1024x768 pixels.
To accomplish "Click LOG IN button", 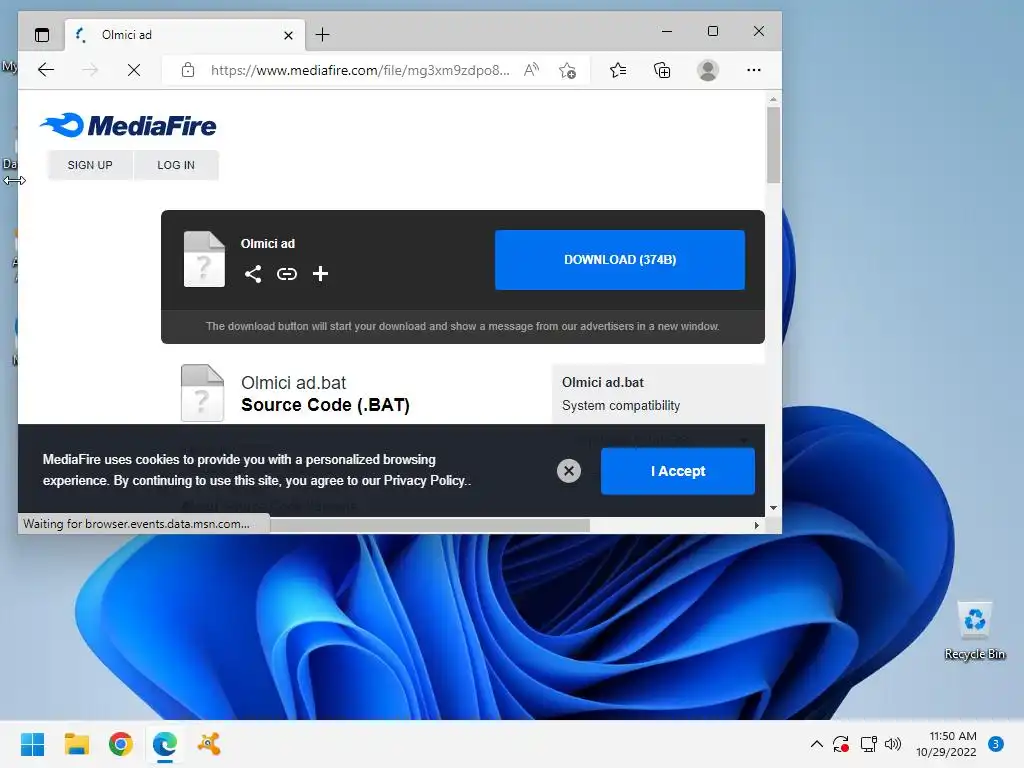I will click(x=176, y=165).
